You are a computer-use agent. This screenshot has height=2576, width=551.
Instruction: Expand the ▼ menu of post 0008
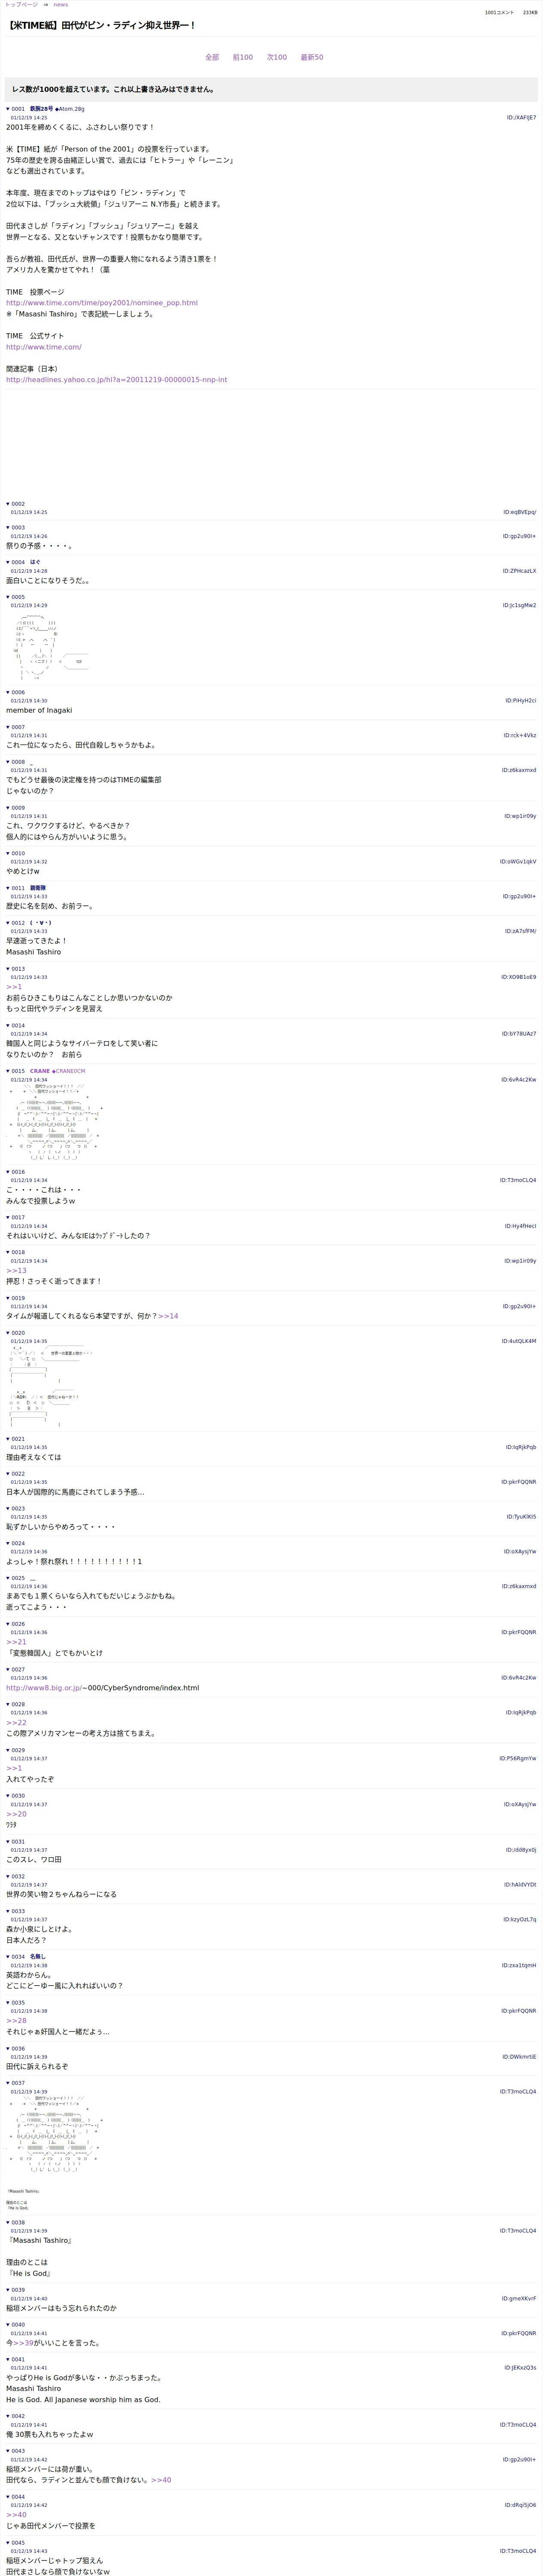[x=8, y=762]
